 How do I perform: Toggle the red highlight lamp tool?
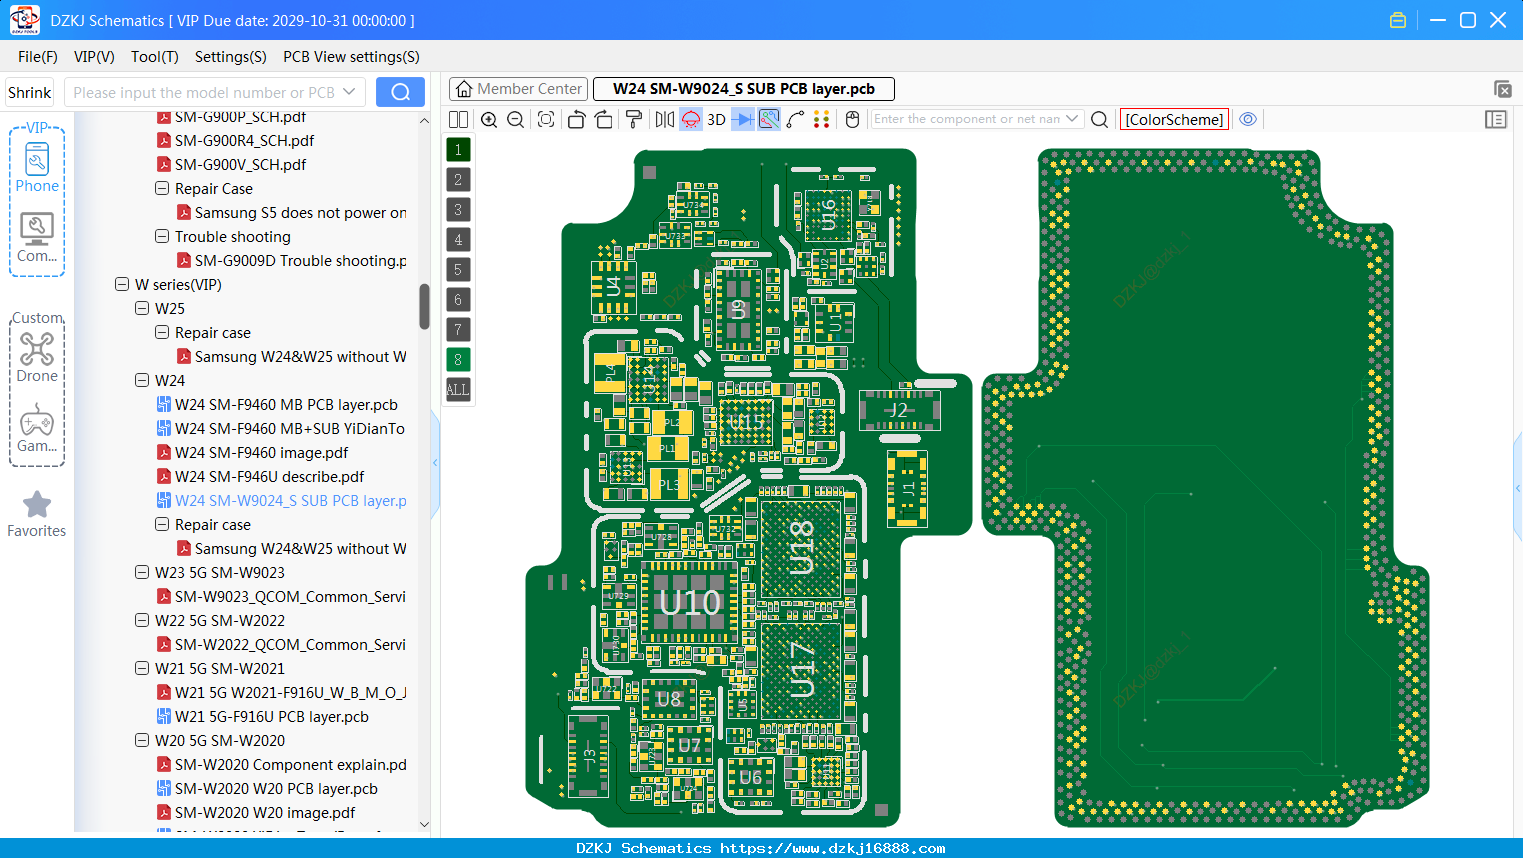point(691,119)
